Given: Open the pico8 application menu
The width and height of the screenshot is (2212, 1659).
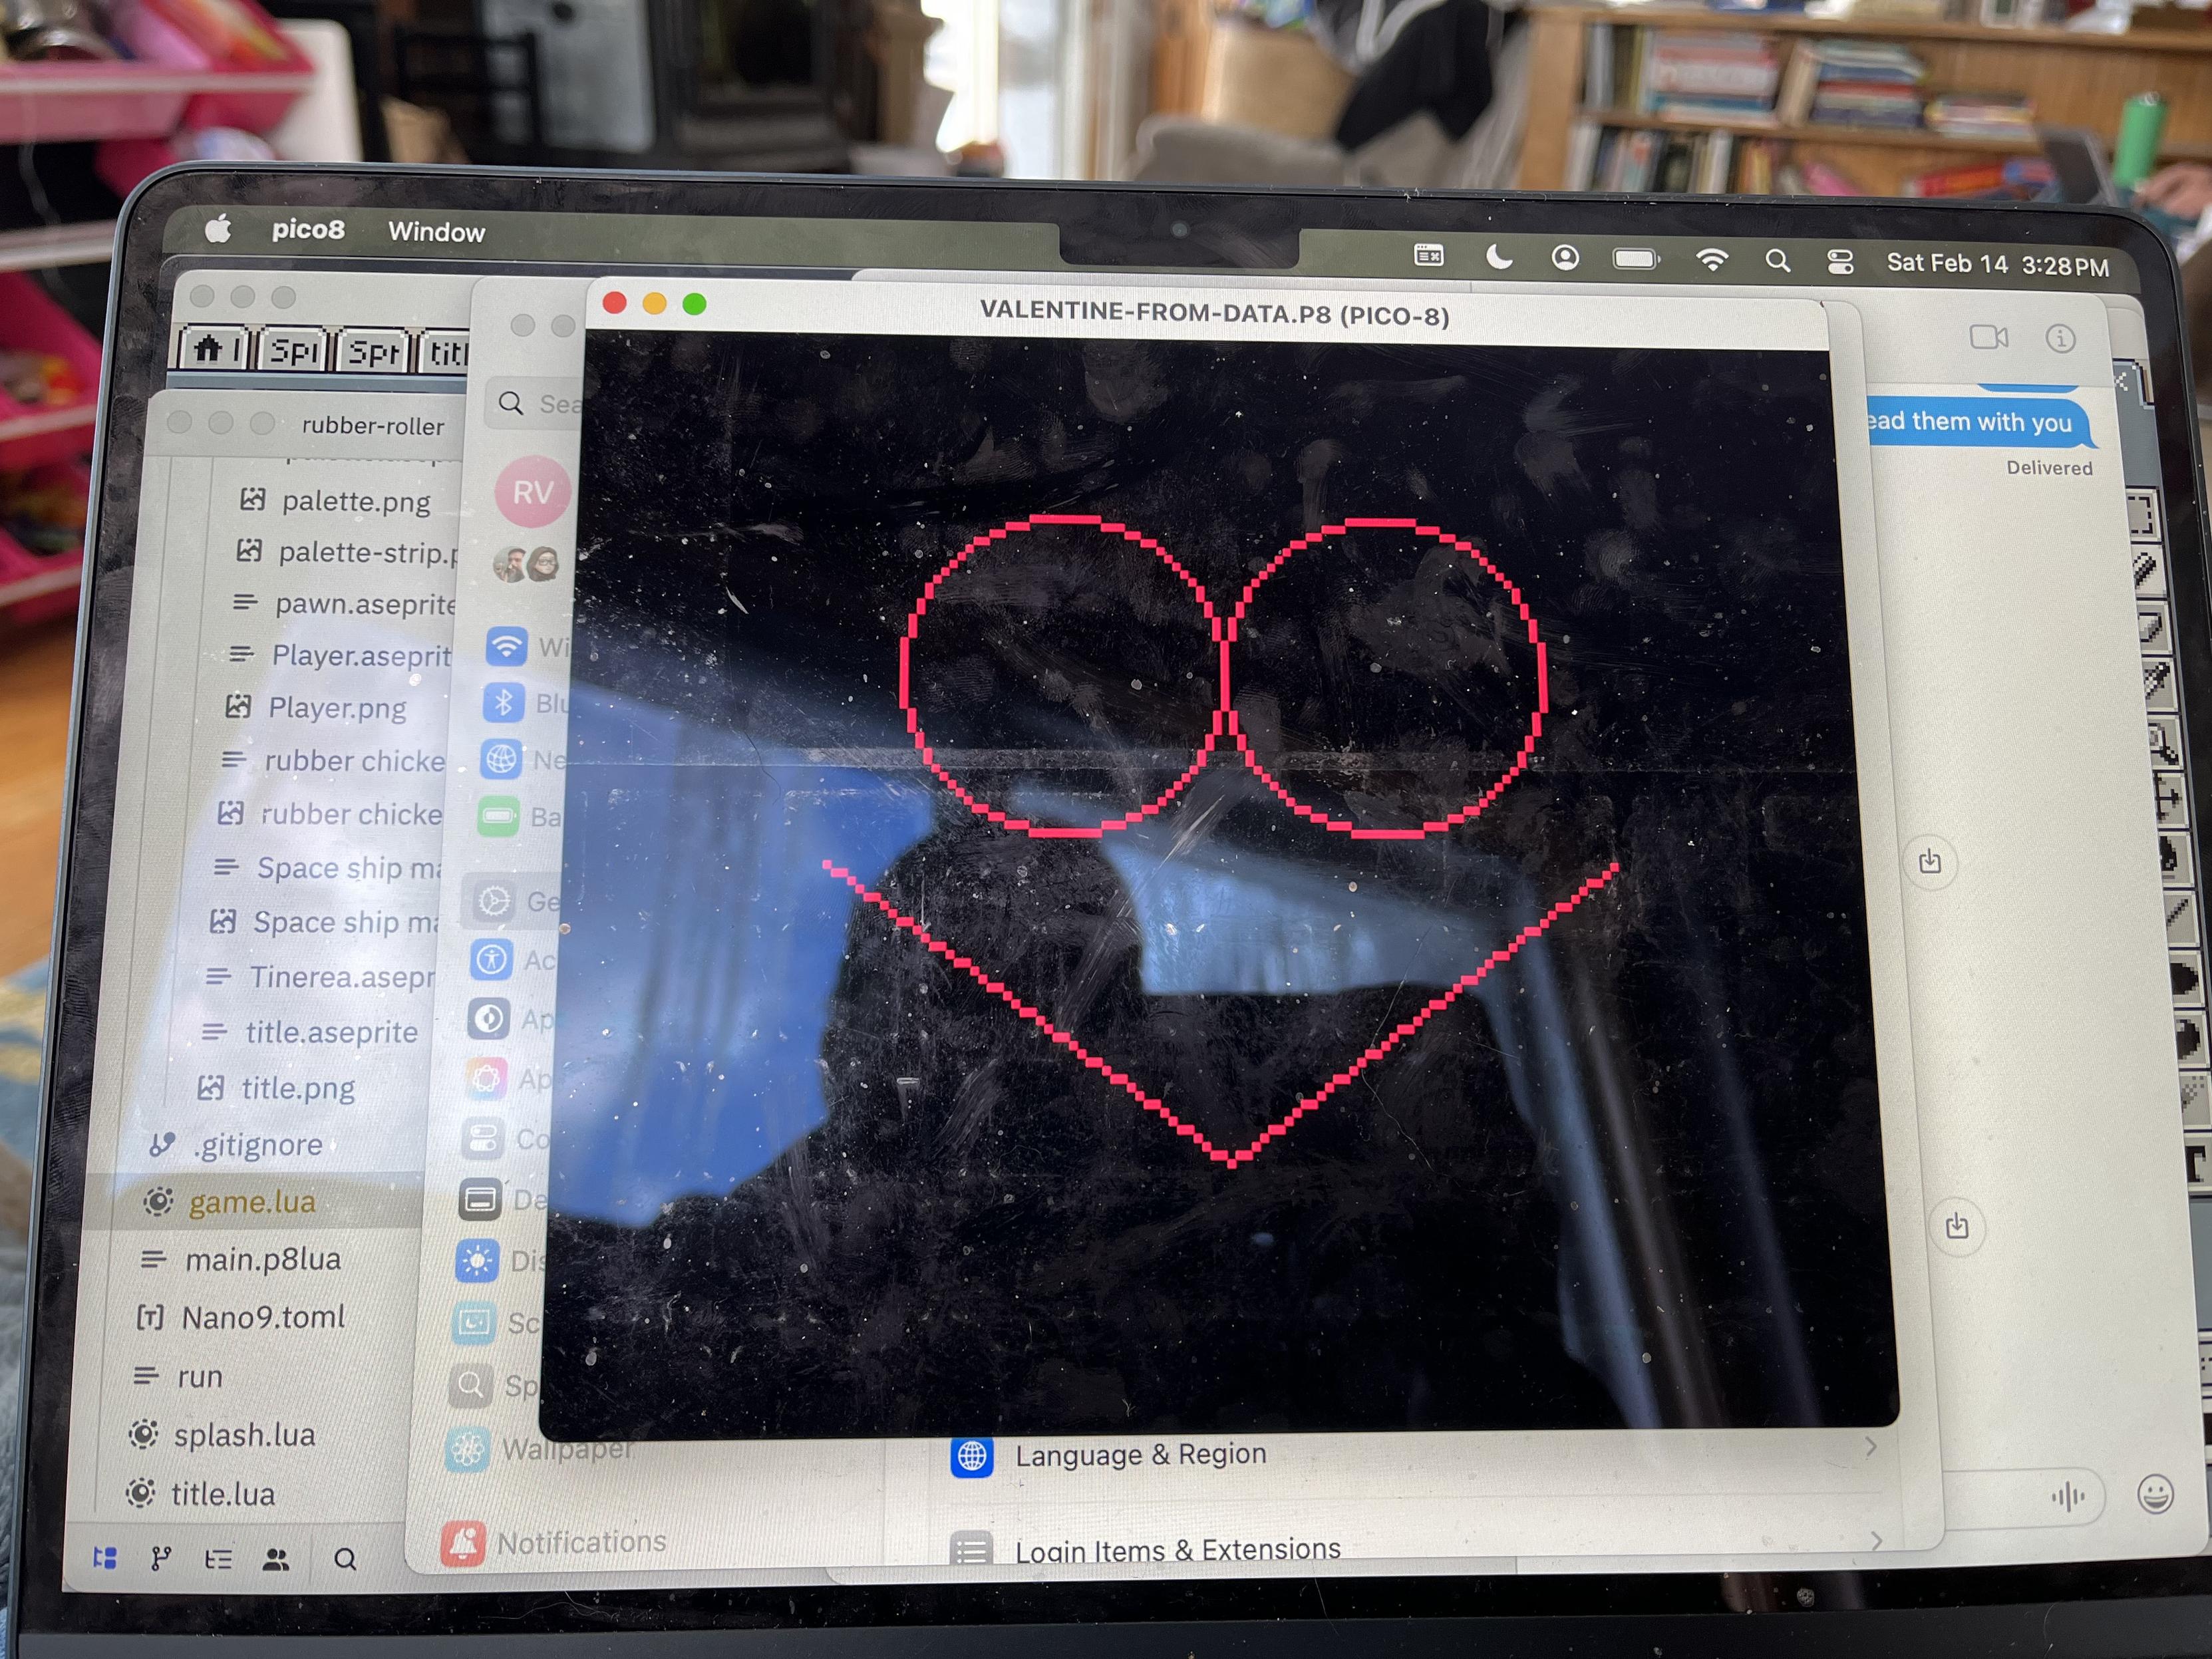Looking at the screenshot, I should coord(308,230).
